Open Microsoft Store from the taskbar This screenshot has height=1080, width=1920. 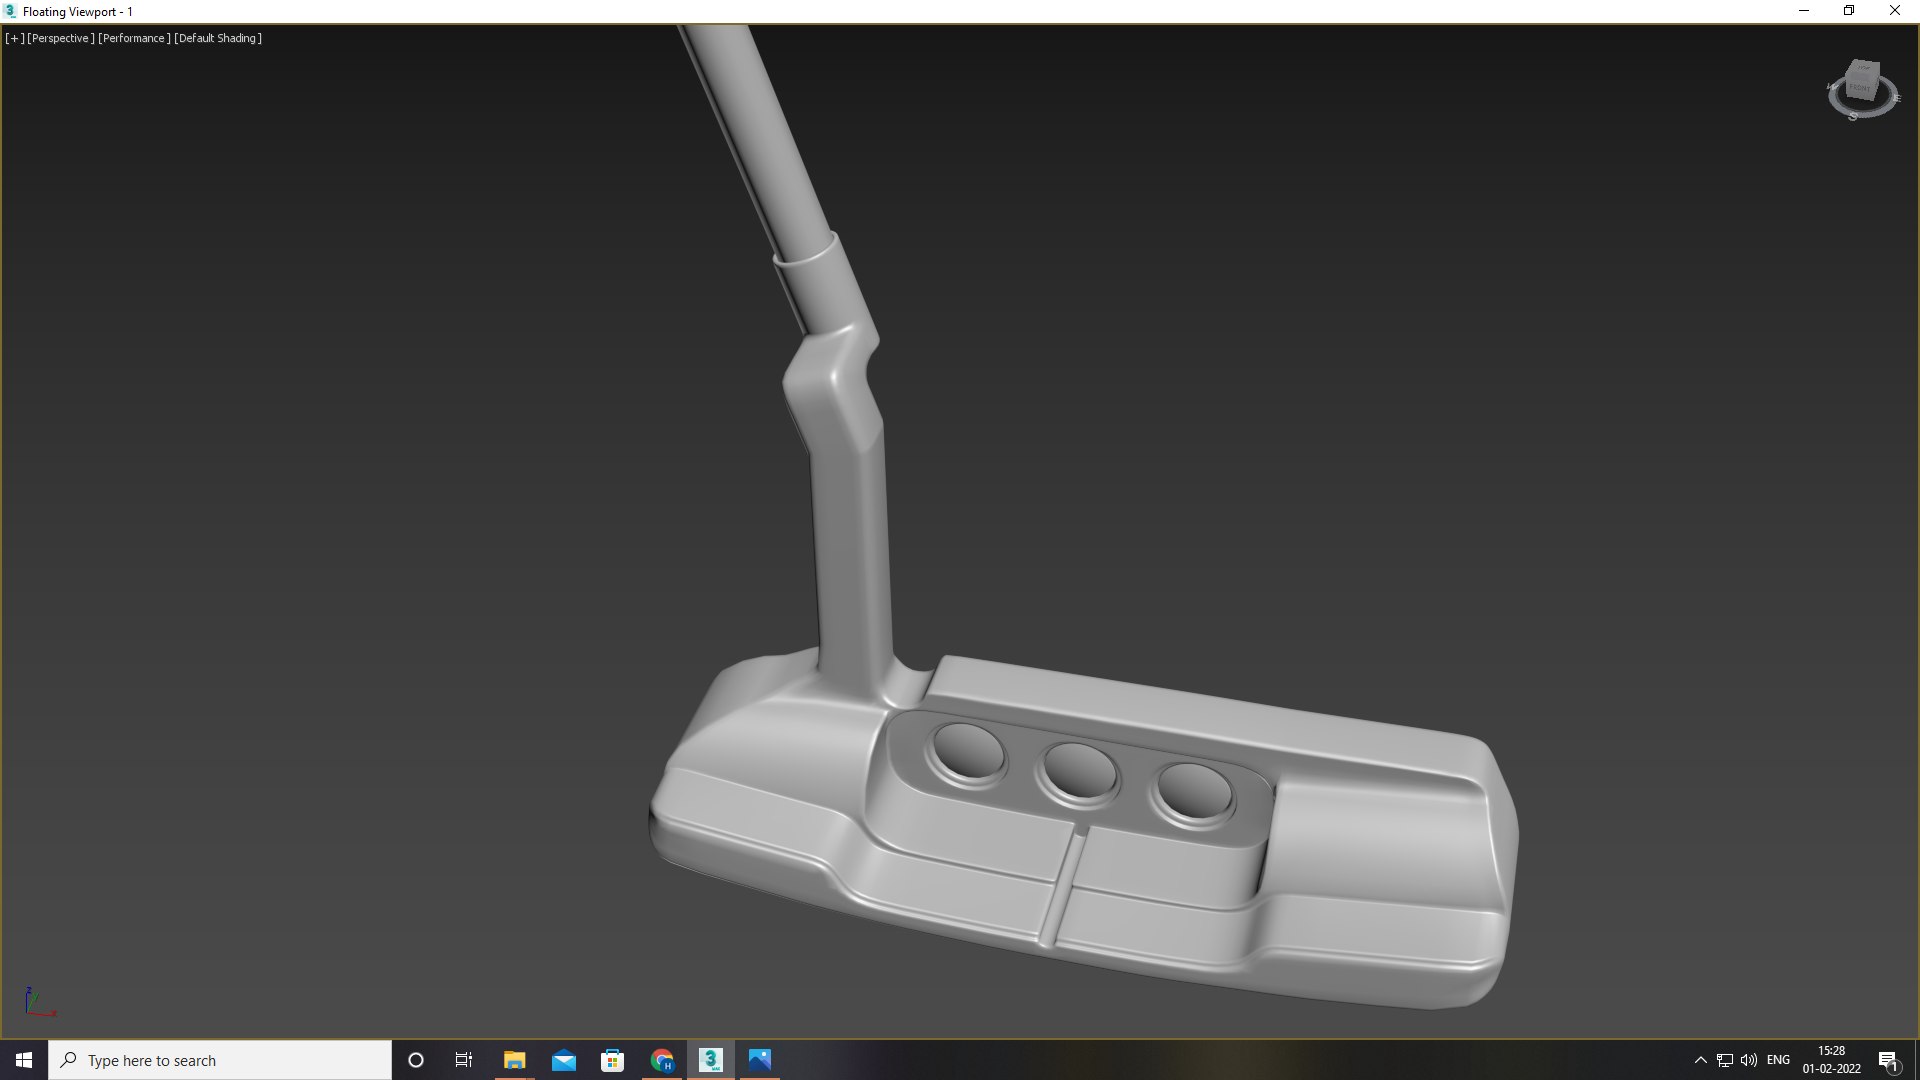coord(612,1060)
